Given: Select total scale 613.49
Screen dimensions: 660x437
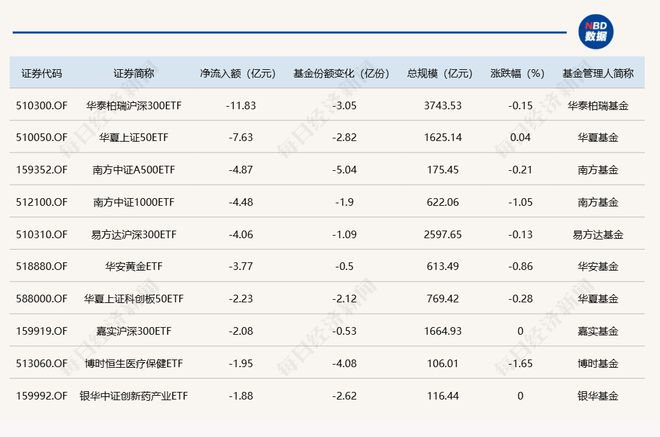Looking at the screenshot, I should pos(443,266).
